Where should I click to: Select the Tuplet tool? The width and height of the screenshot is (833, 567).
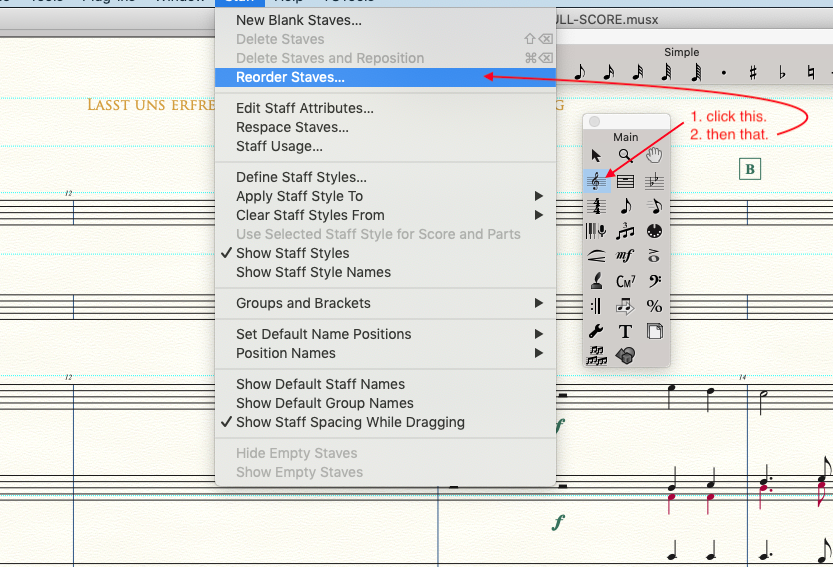click(x=625, y=231)
